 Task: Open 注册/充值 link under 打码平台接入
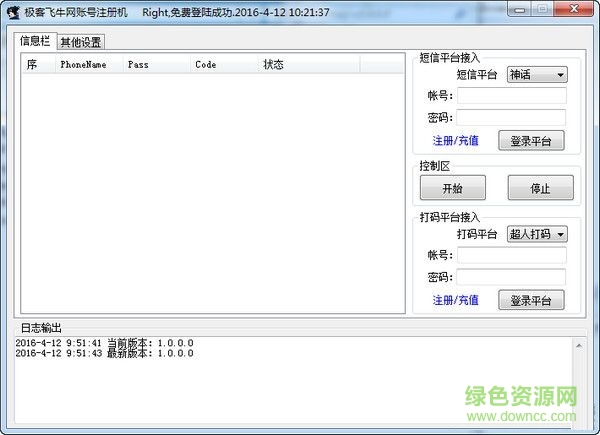[x=455, y=300]
